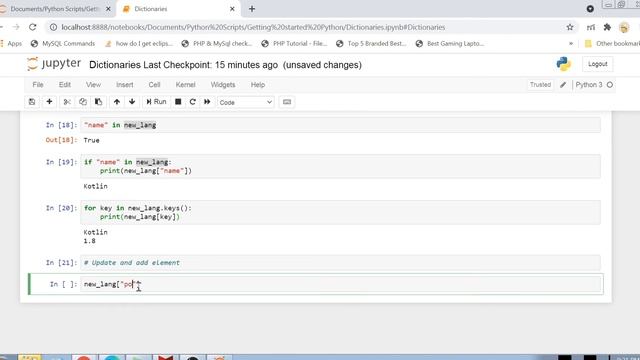The image size is (640, 360).
Task: Click the In [18] code cell
Action: tap(340, 125)
